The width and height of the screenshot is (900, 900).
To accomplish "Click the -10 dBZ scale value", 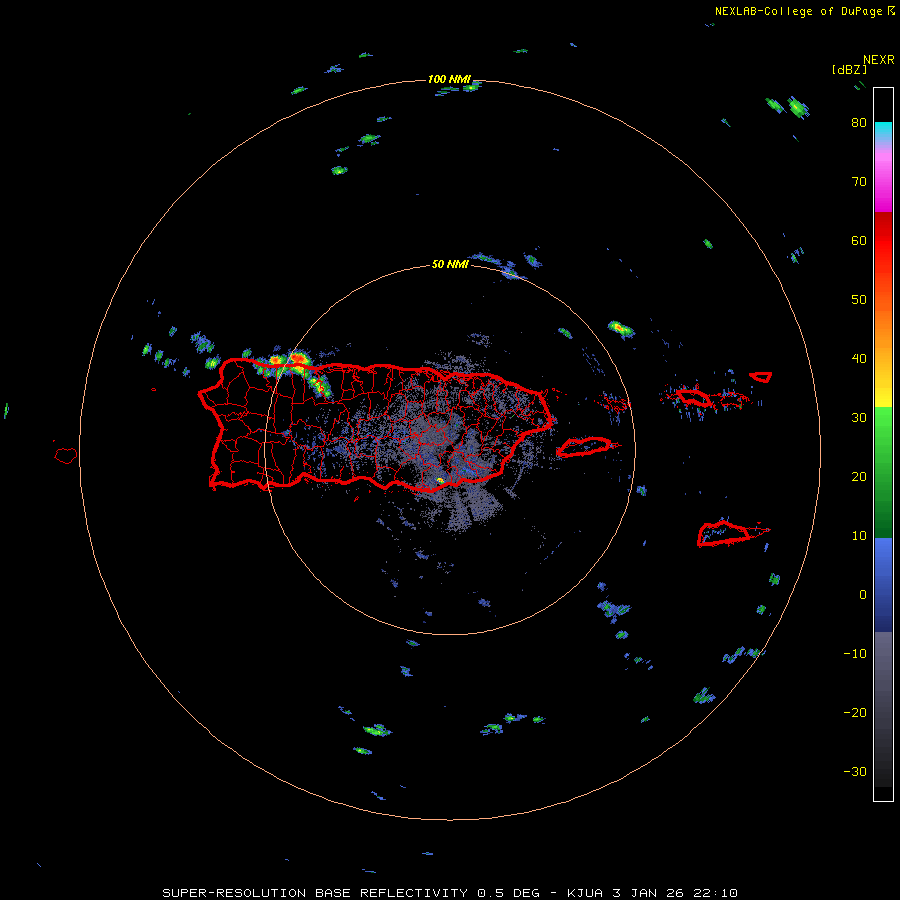I will pyautogui.click(x=855, y=654).
